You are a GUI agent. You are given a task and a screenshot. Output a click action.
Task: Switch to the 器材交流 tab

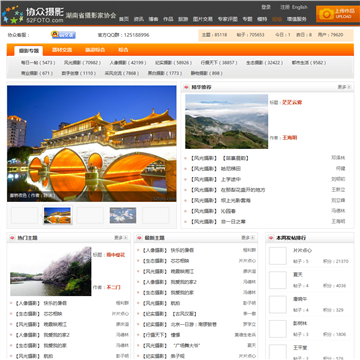pyautogui.click(x=62, y=50)
